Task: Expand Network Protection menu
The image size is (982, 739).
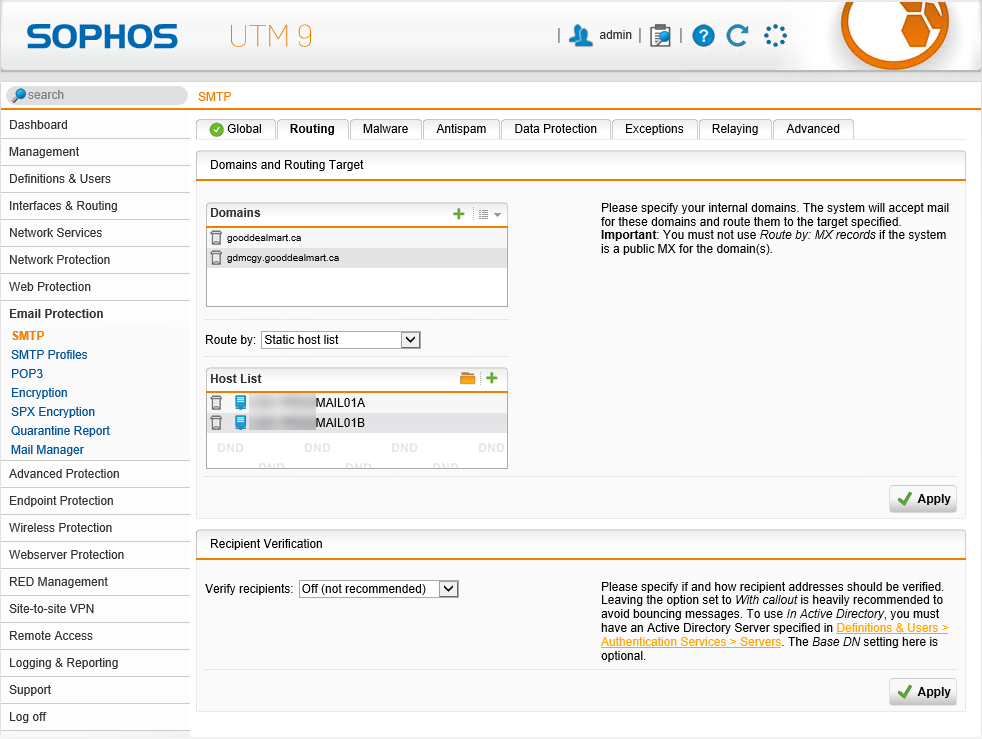Action: (96, 260)
